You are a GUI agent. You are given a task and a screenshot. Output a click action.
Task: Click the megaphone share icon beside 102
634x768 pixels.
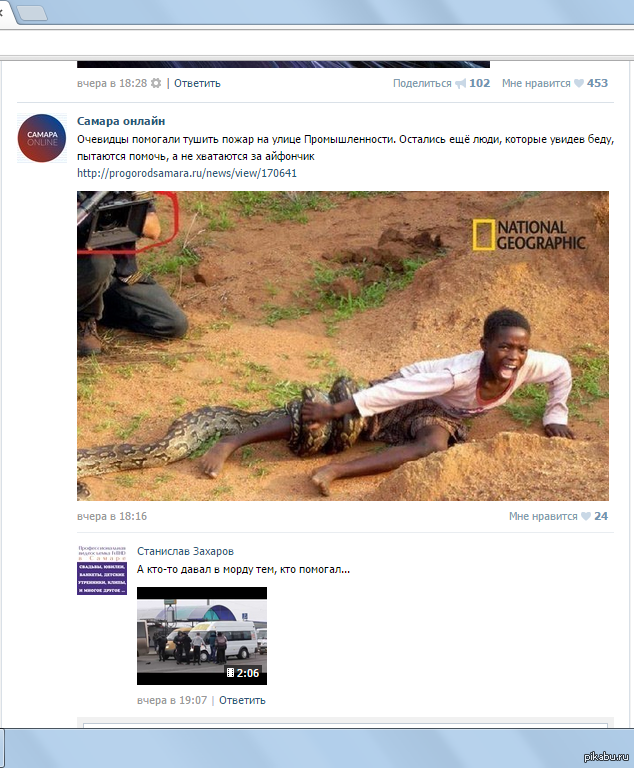click(460, 83)
